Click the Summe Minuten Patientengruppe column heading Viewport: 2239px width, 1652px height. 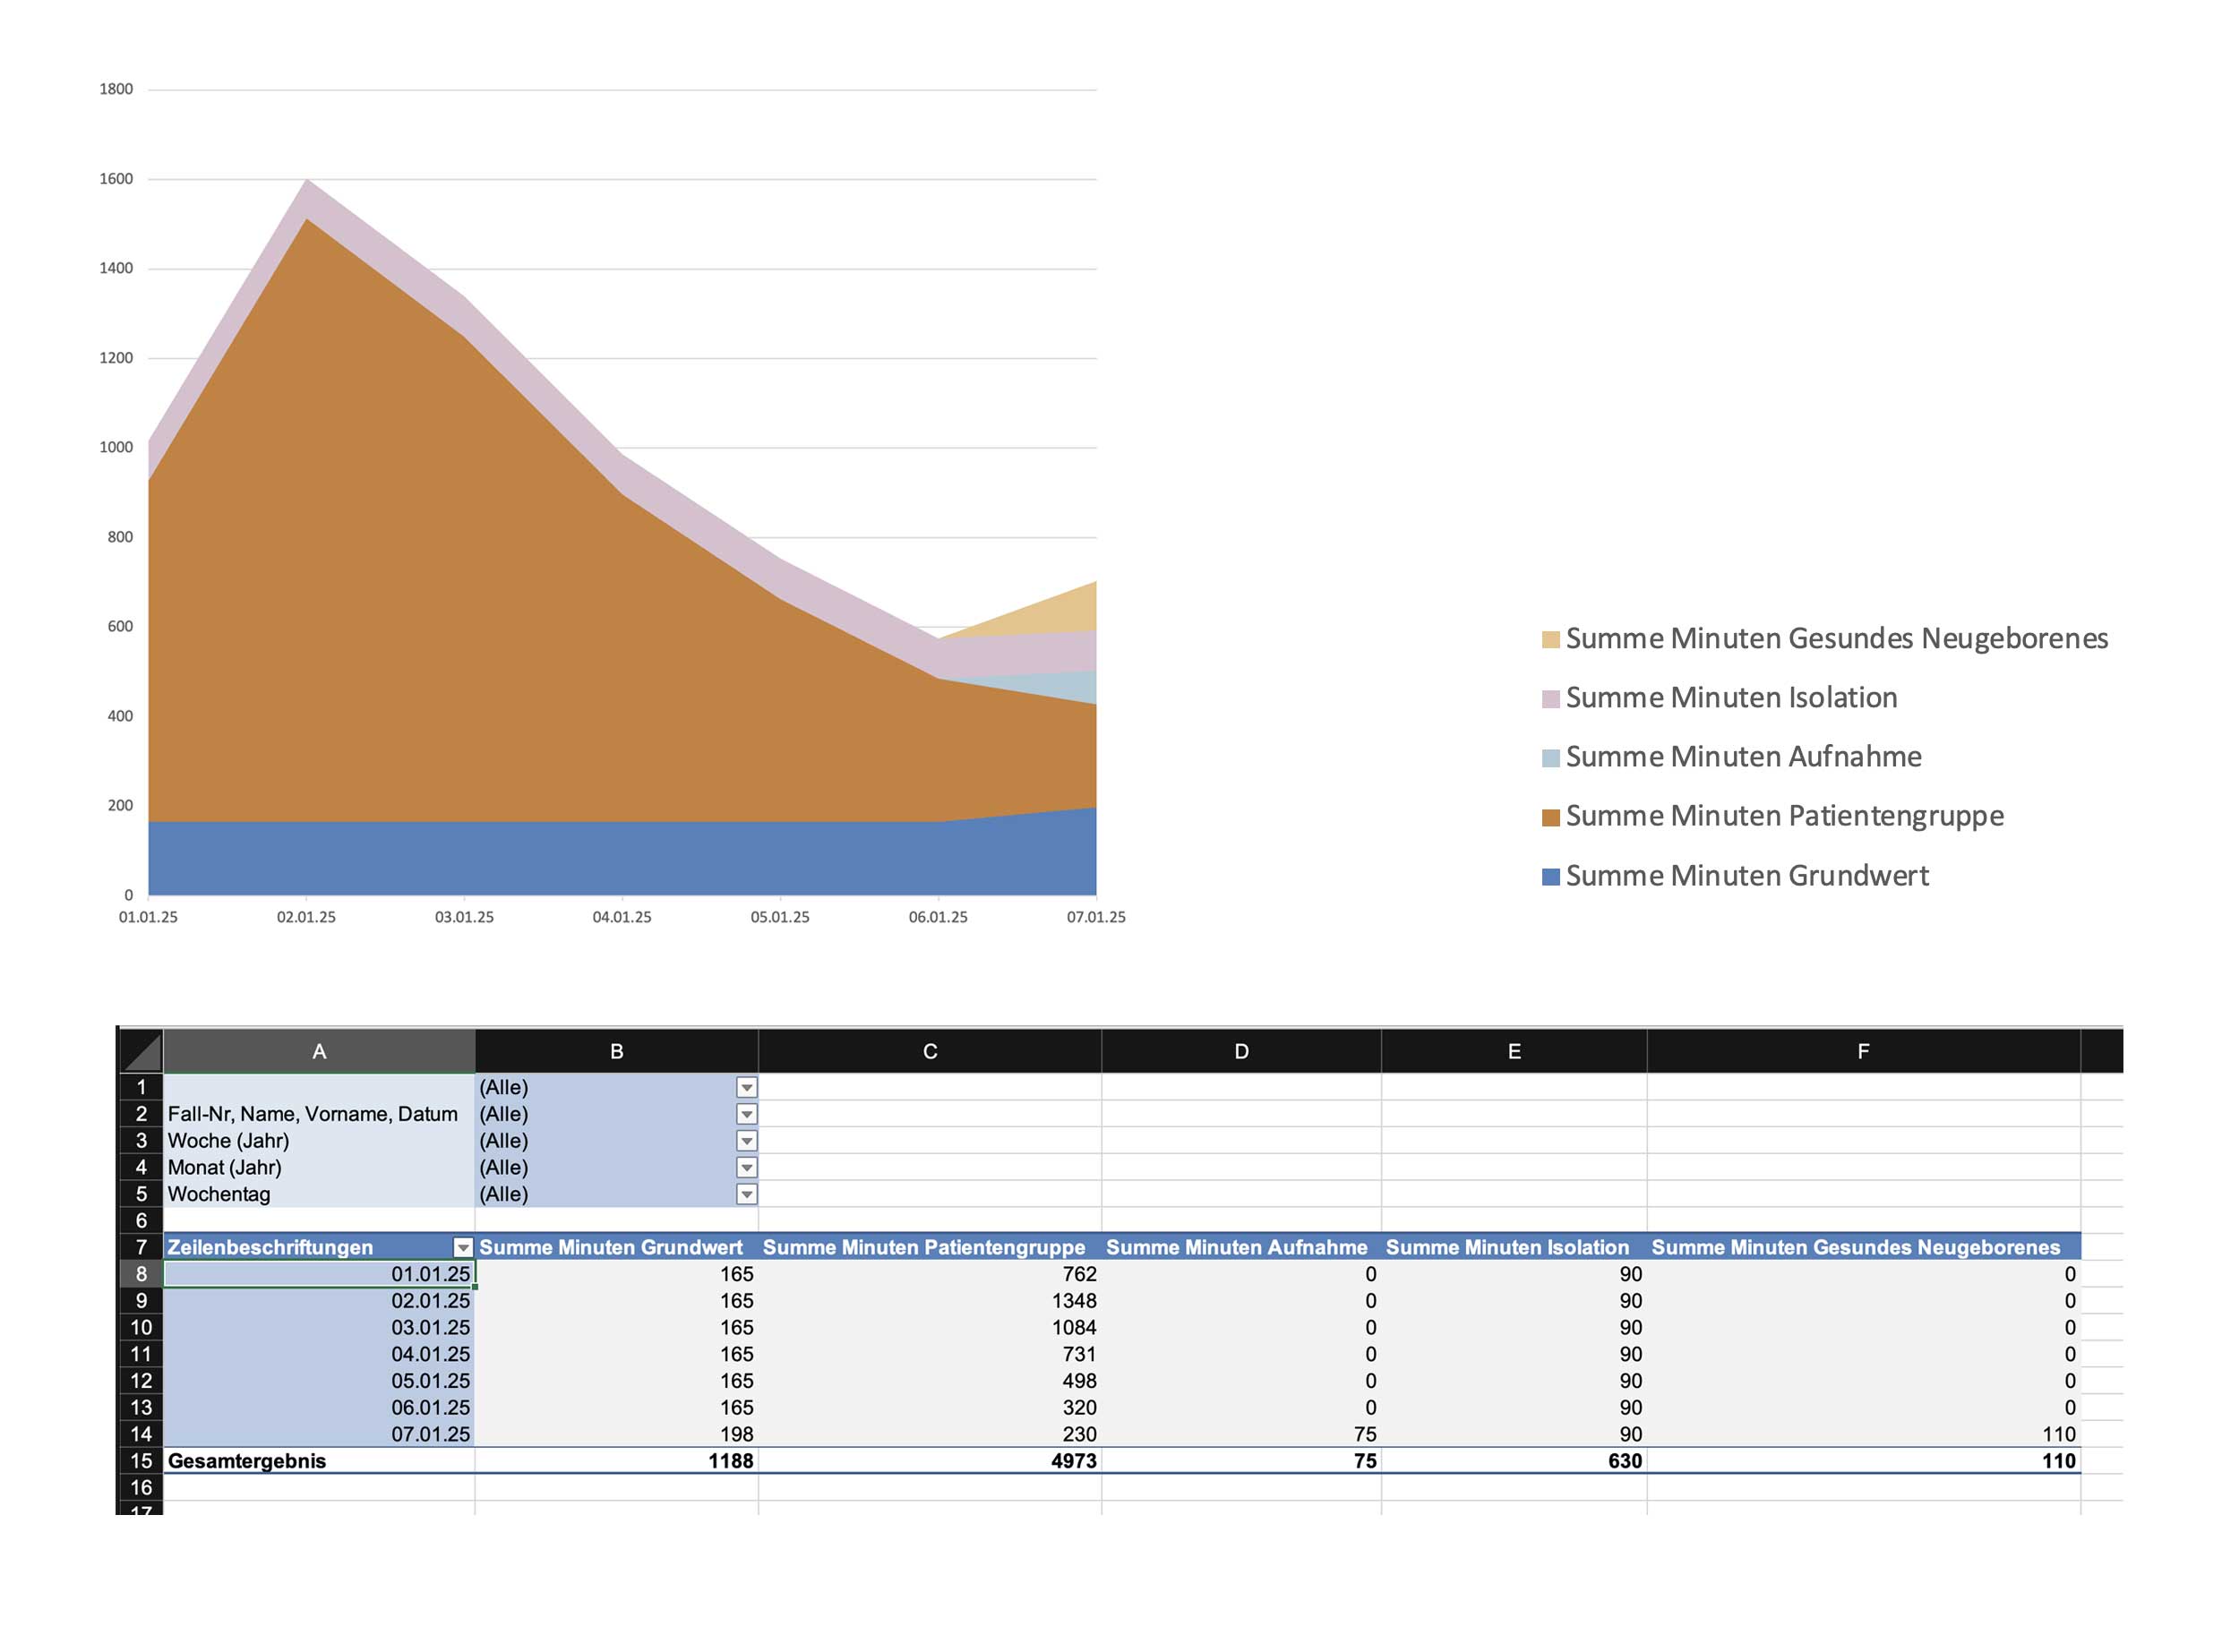point(923,1248)
